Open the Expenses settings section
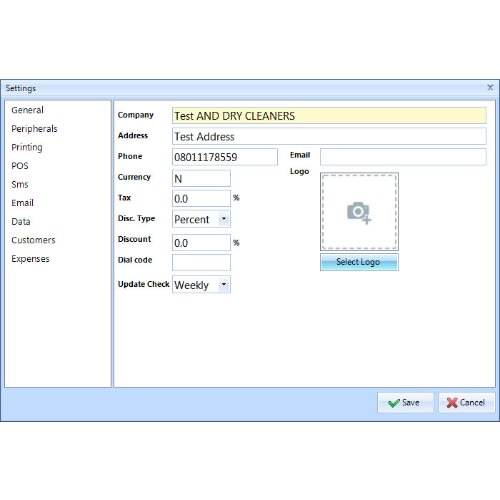Viewport: 500px width, 500px height. [30, 259]
